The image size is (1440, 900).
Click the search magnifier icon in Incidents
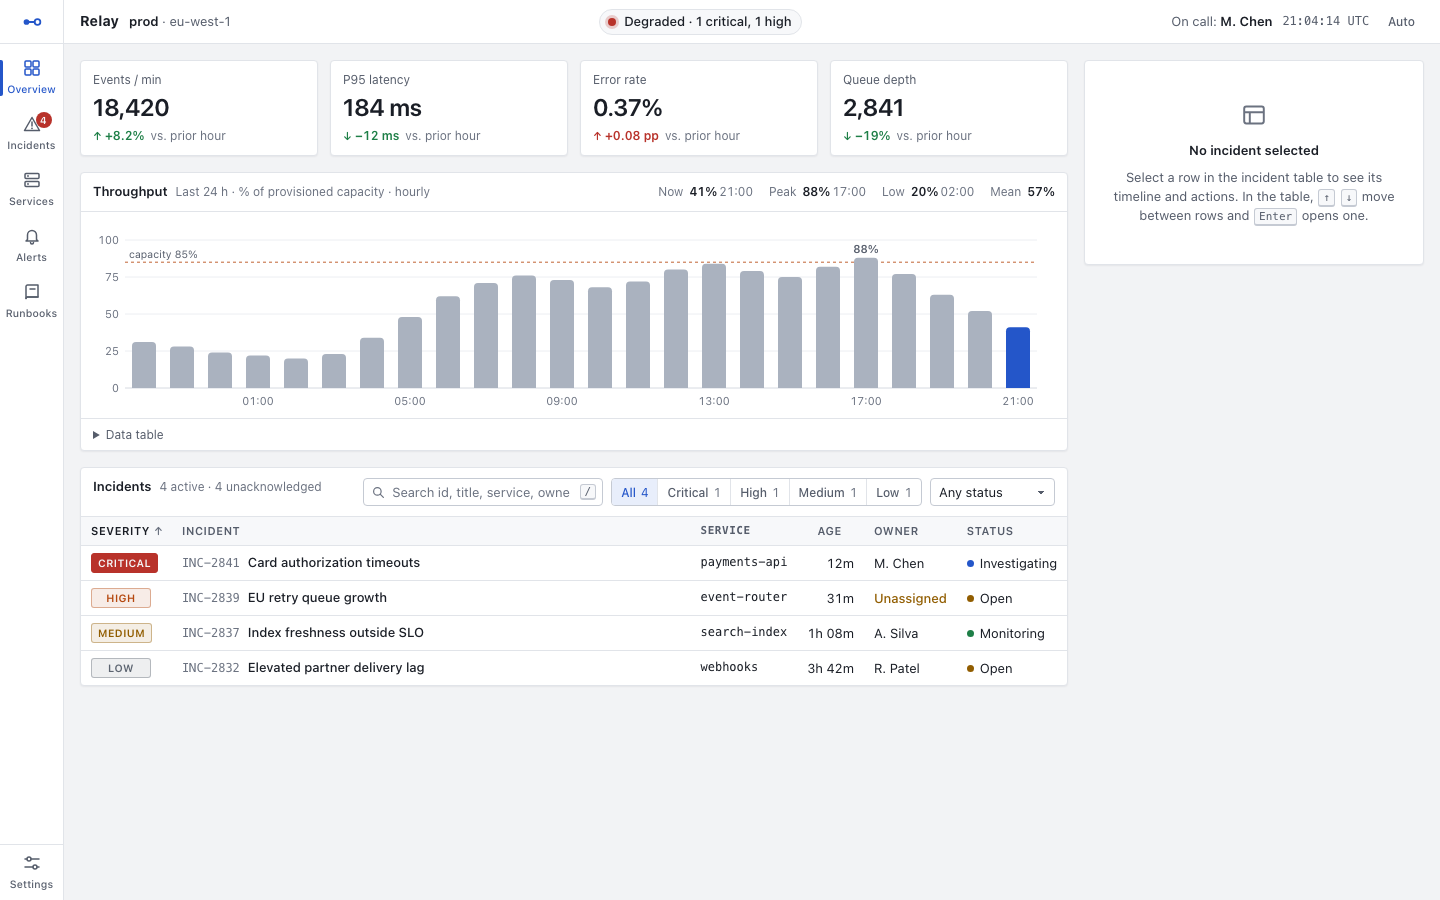point(378,492)
